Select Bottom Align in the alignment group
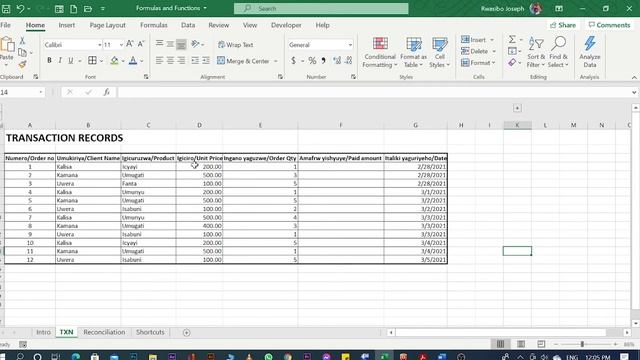Viewport: 640px width, 360px height. [x=181, y=44]
